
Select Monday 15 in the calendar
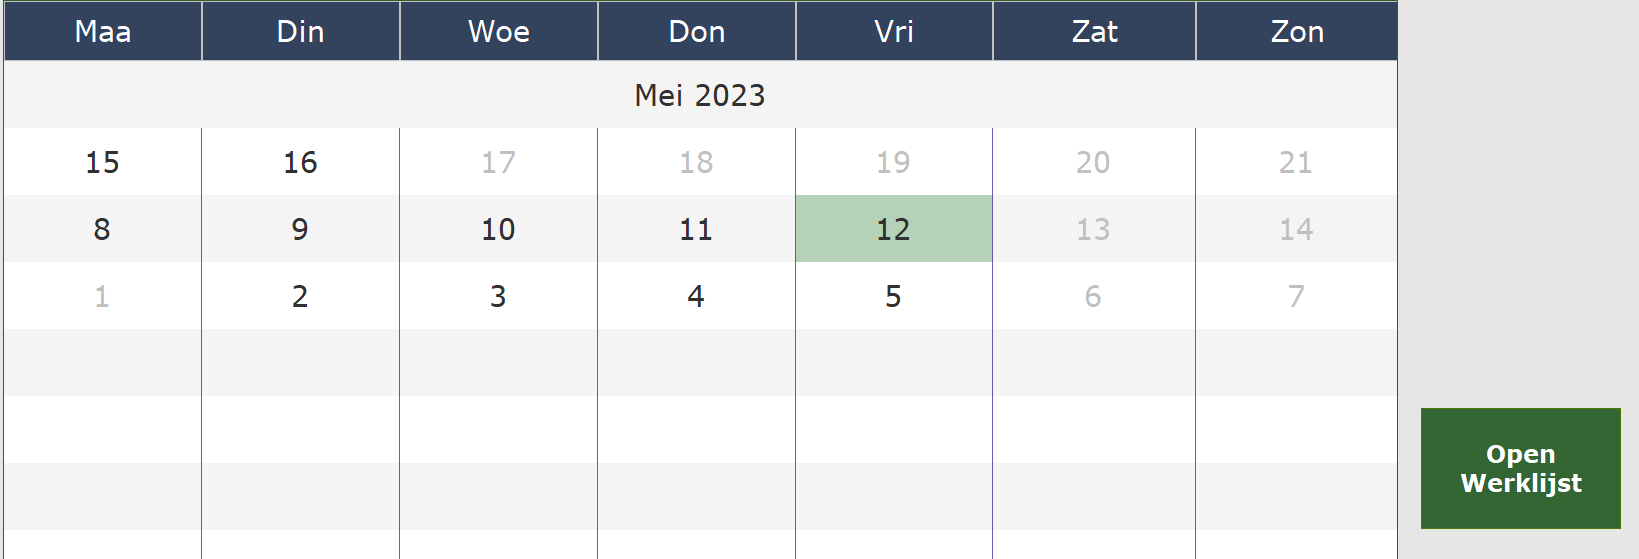click(x=103, y=162)
